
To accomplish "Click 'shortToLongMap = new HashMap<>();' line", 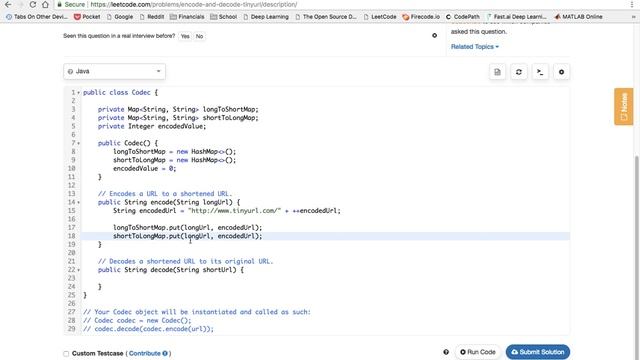I will coord(174,160).
